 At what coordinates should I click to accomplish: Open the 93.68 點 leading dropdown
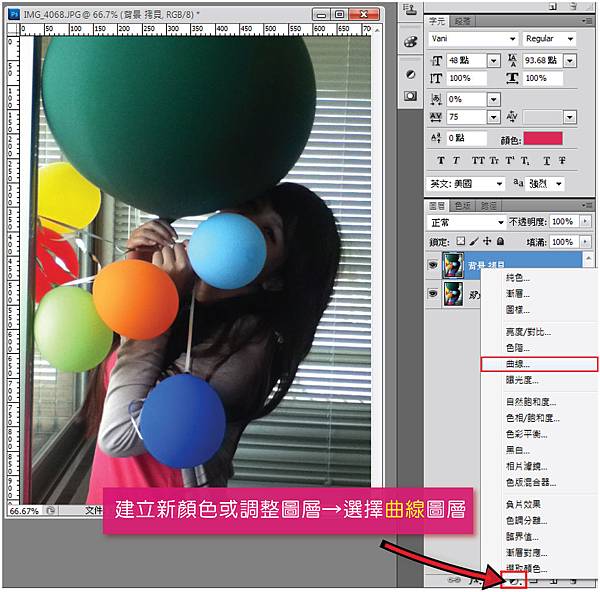point(570,60)
